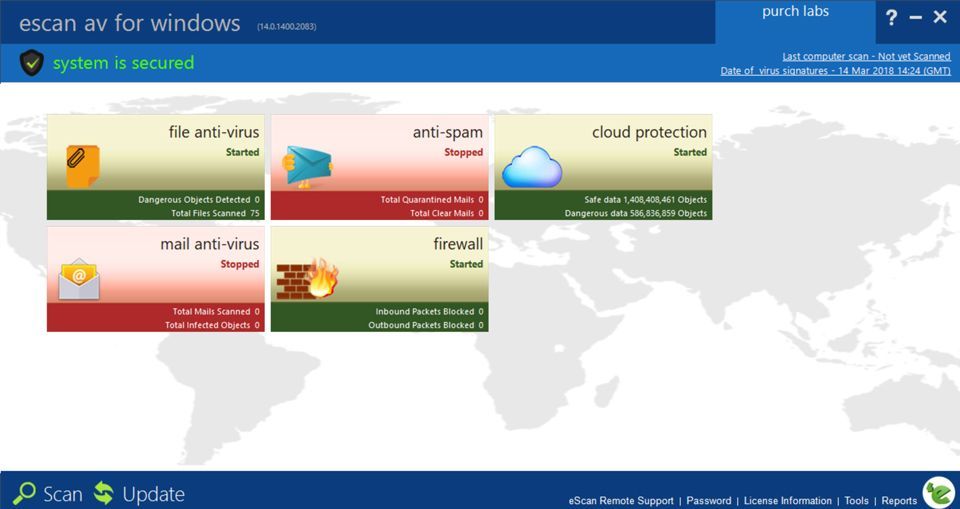Minimize the eScan window
Image resolution: width=960 pixels, height=509 pixels.
[x=916, y=18]
